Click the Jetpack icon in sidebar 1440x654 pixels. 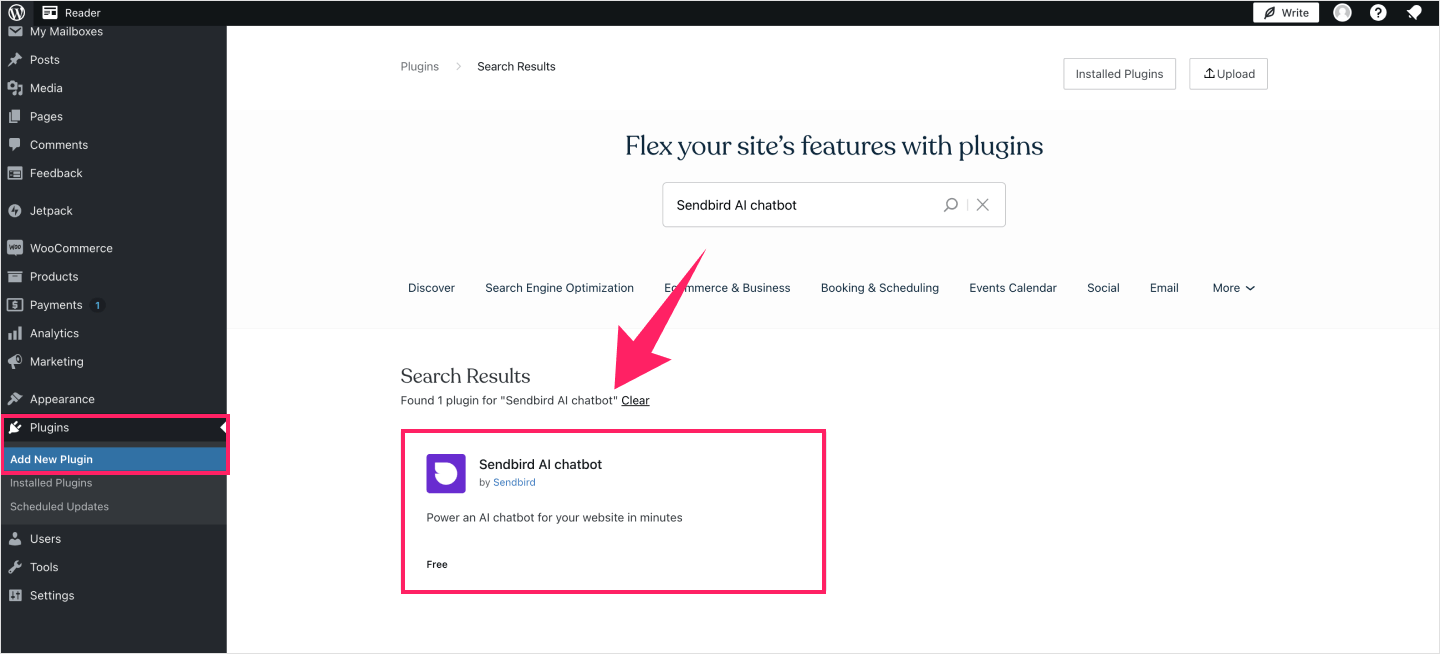pos(15,211)
